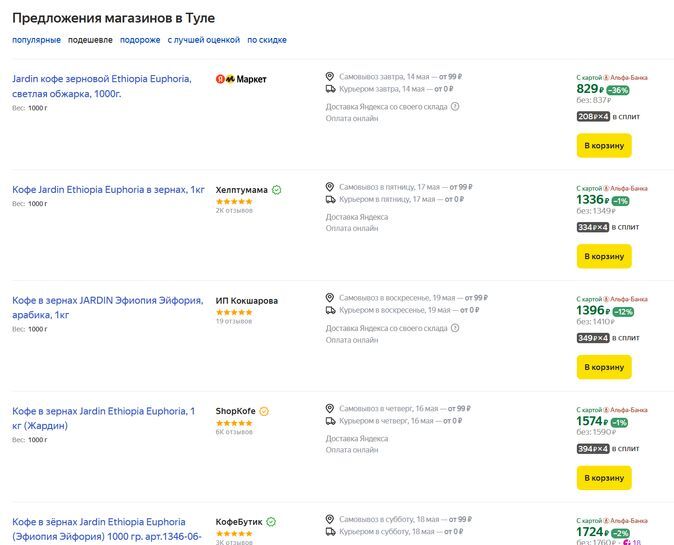This screenshot has height=545, width=674.
Task: Choose the 'по скидке' sort option
Action: pyautogui.click(x=267, y=40)
